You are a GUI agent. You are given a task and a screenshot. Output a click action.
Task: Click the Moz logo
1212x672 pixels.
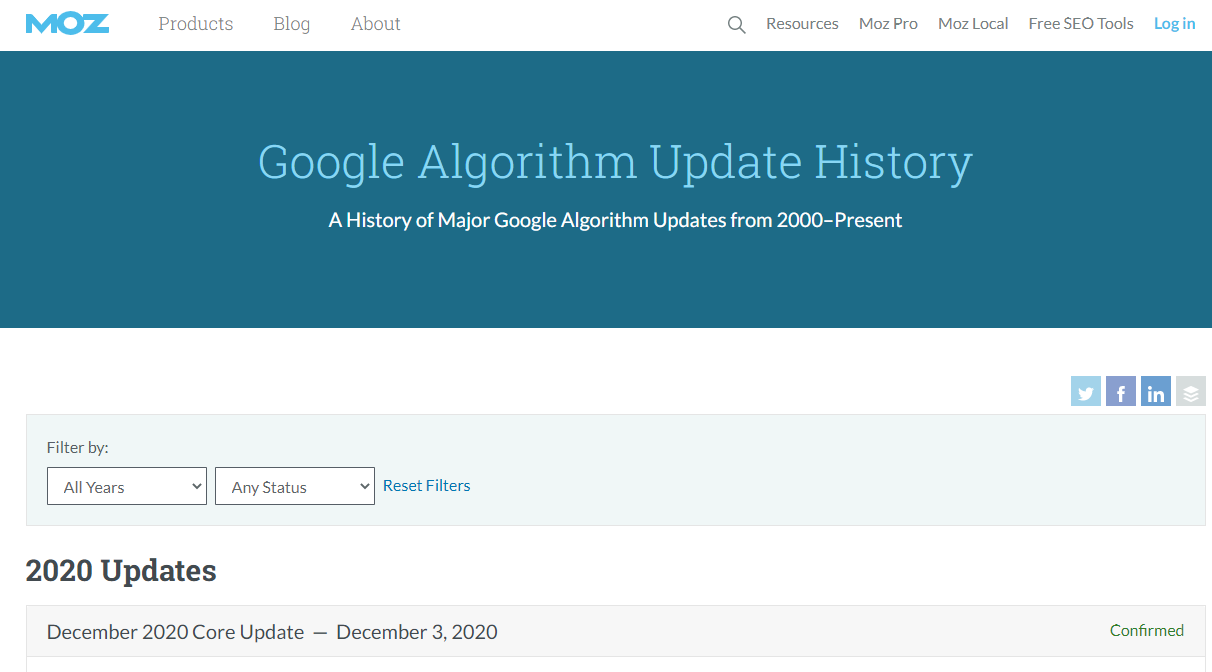(68, 23)
